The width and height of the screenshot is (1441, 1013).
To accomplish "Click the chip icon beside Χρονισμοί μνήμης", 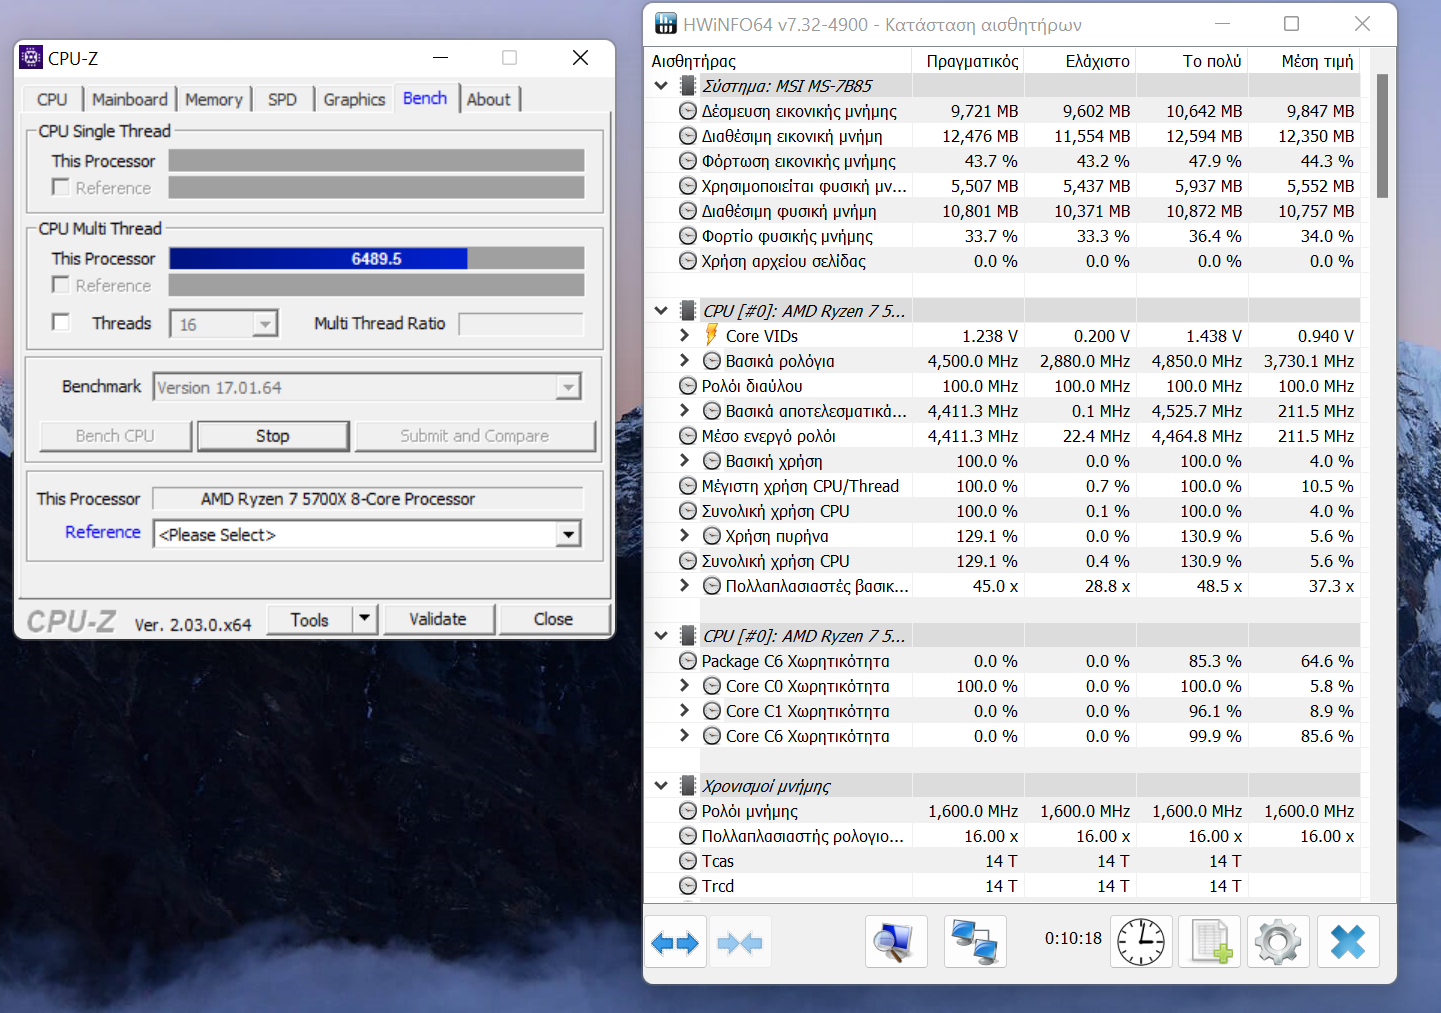I will (x=688, y=786).
